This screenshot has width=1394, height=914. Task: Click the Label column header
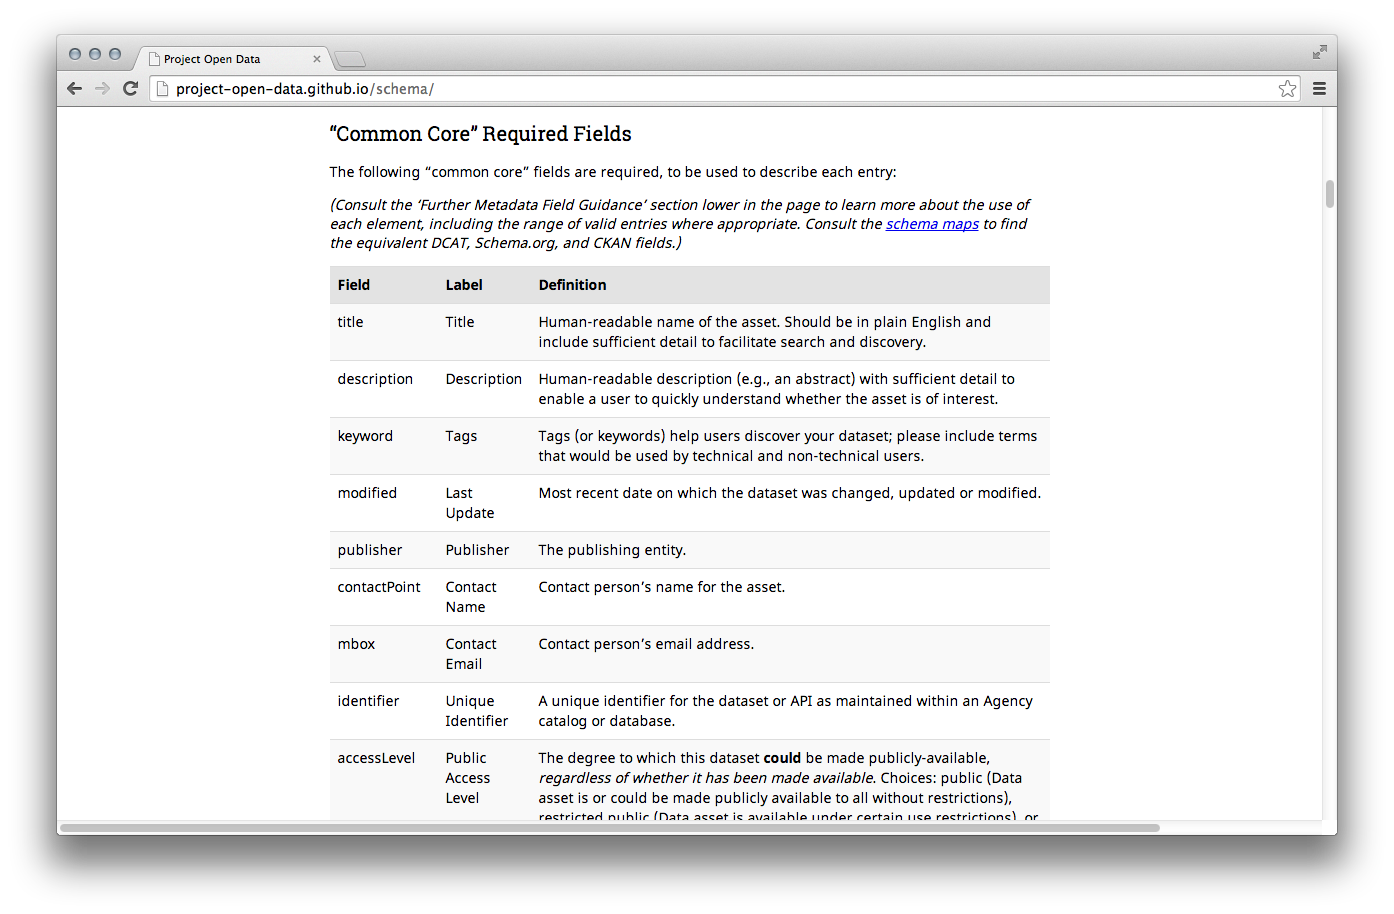(464, 285)
